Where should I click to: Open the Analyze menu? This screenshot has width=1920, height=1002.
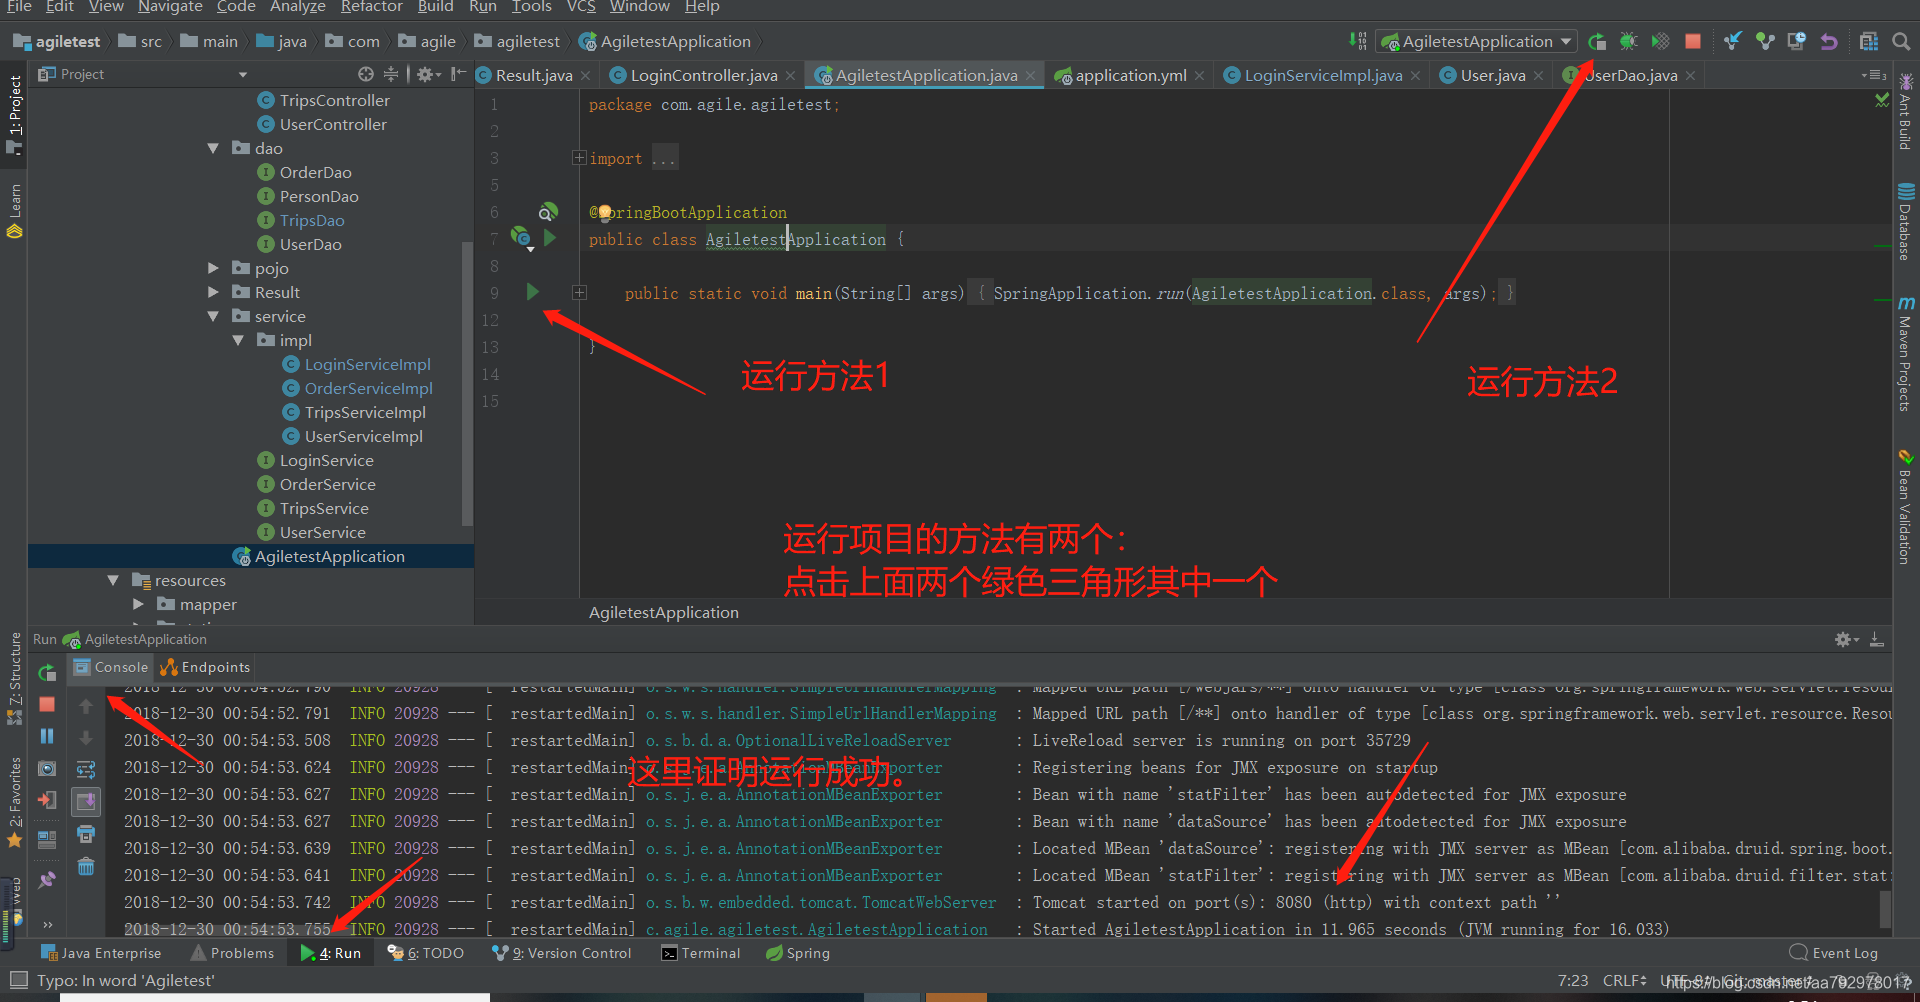click(298, 7)
